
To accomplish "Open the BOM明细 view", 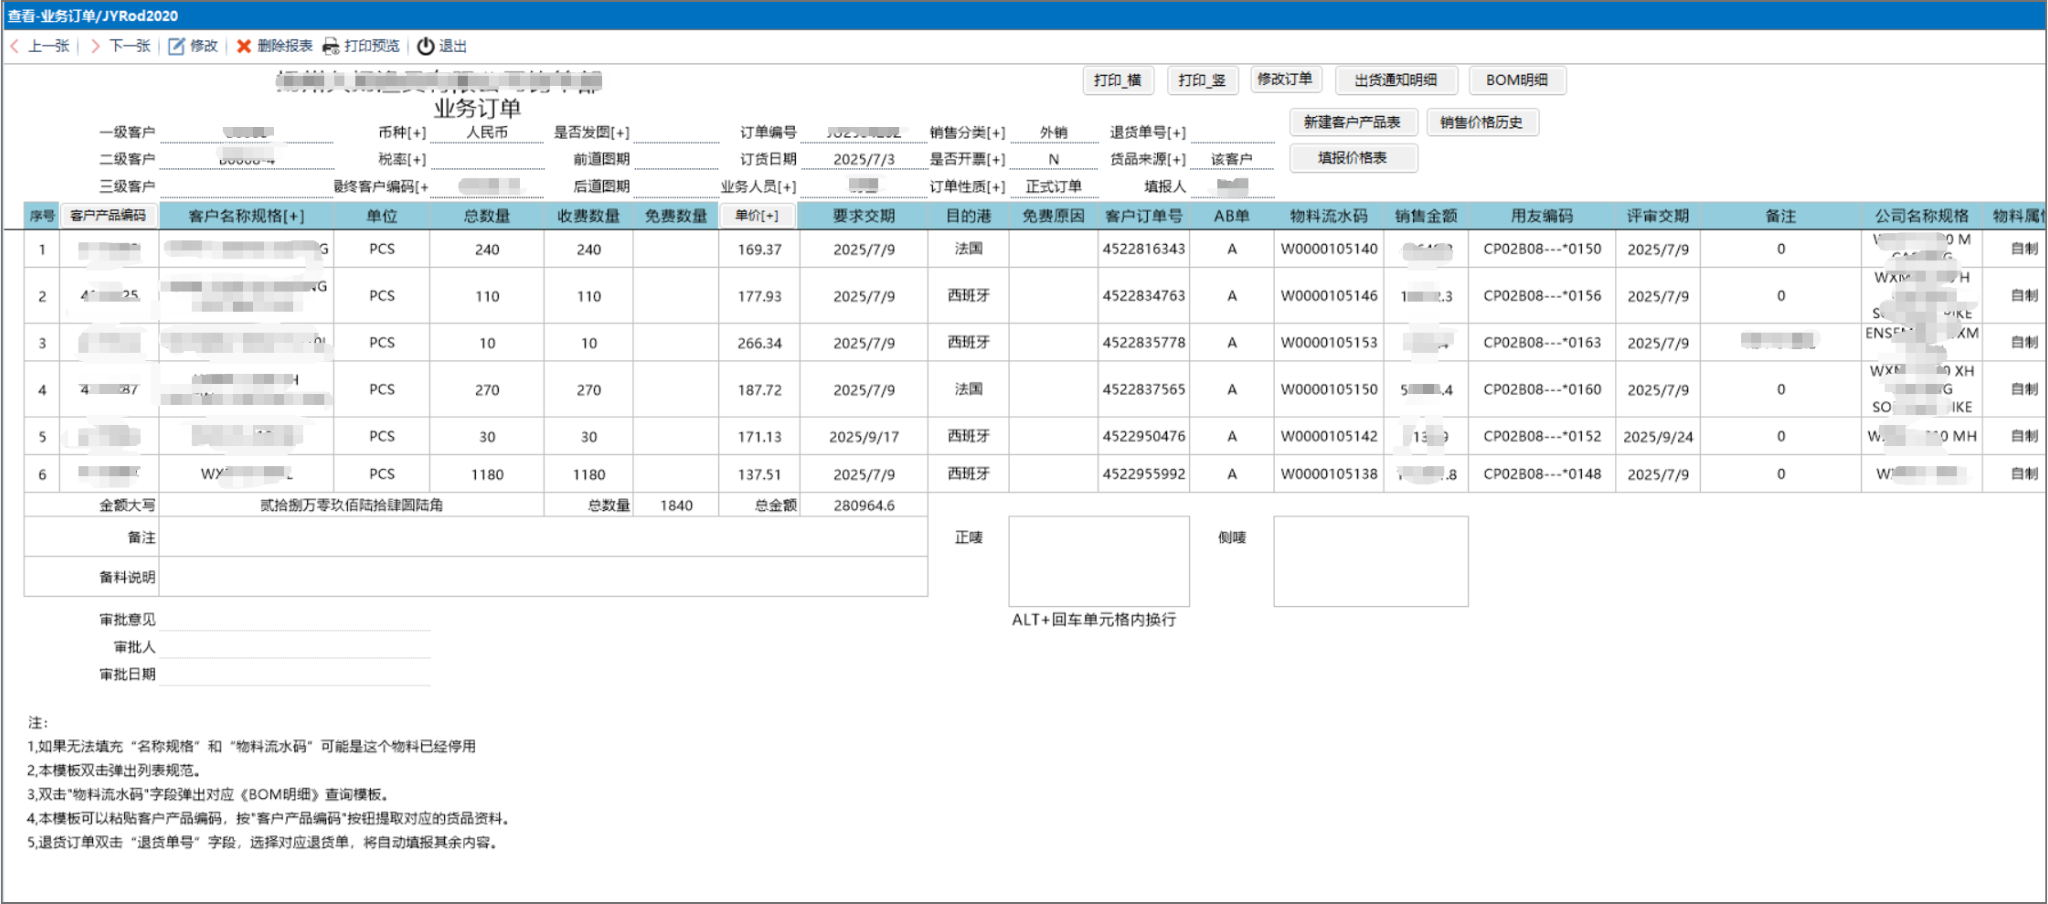I will (x=1518, y=80).
